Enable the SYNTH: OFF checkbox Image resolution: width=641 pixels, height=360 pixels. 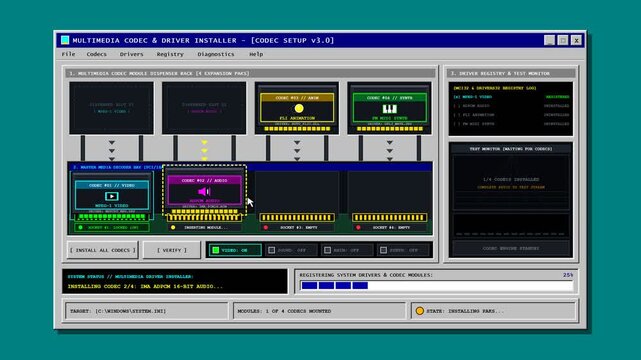coord(383,250)
